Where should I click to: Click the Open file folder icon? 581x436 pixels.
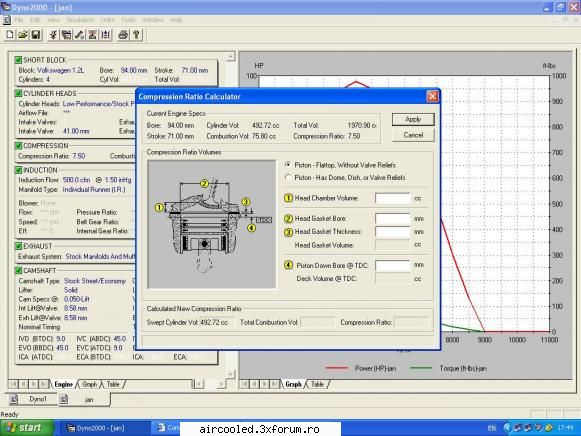23,35
